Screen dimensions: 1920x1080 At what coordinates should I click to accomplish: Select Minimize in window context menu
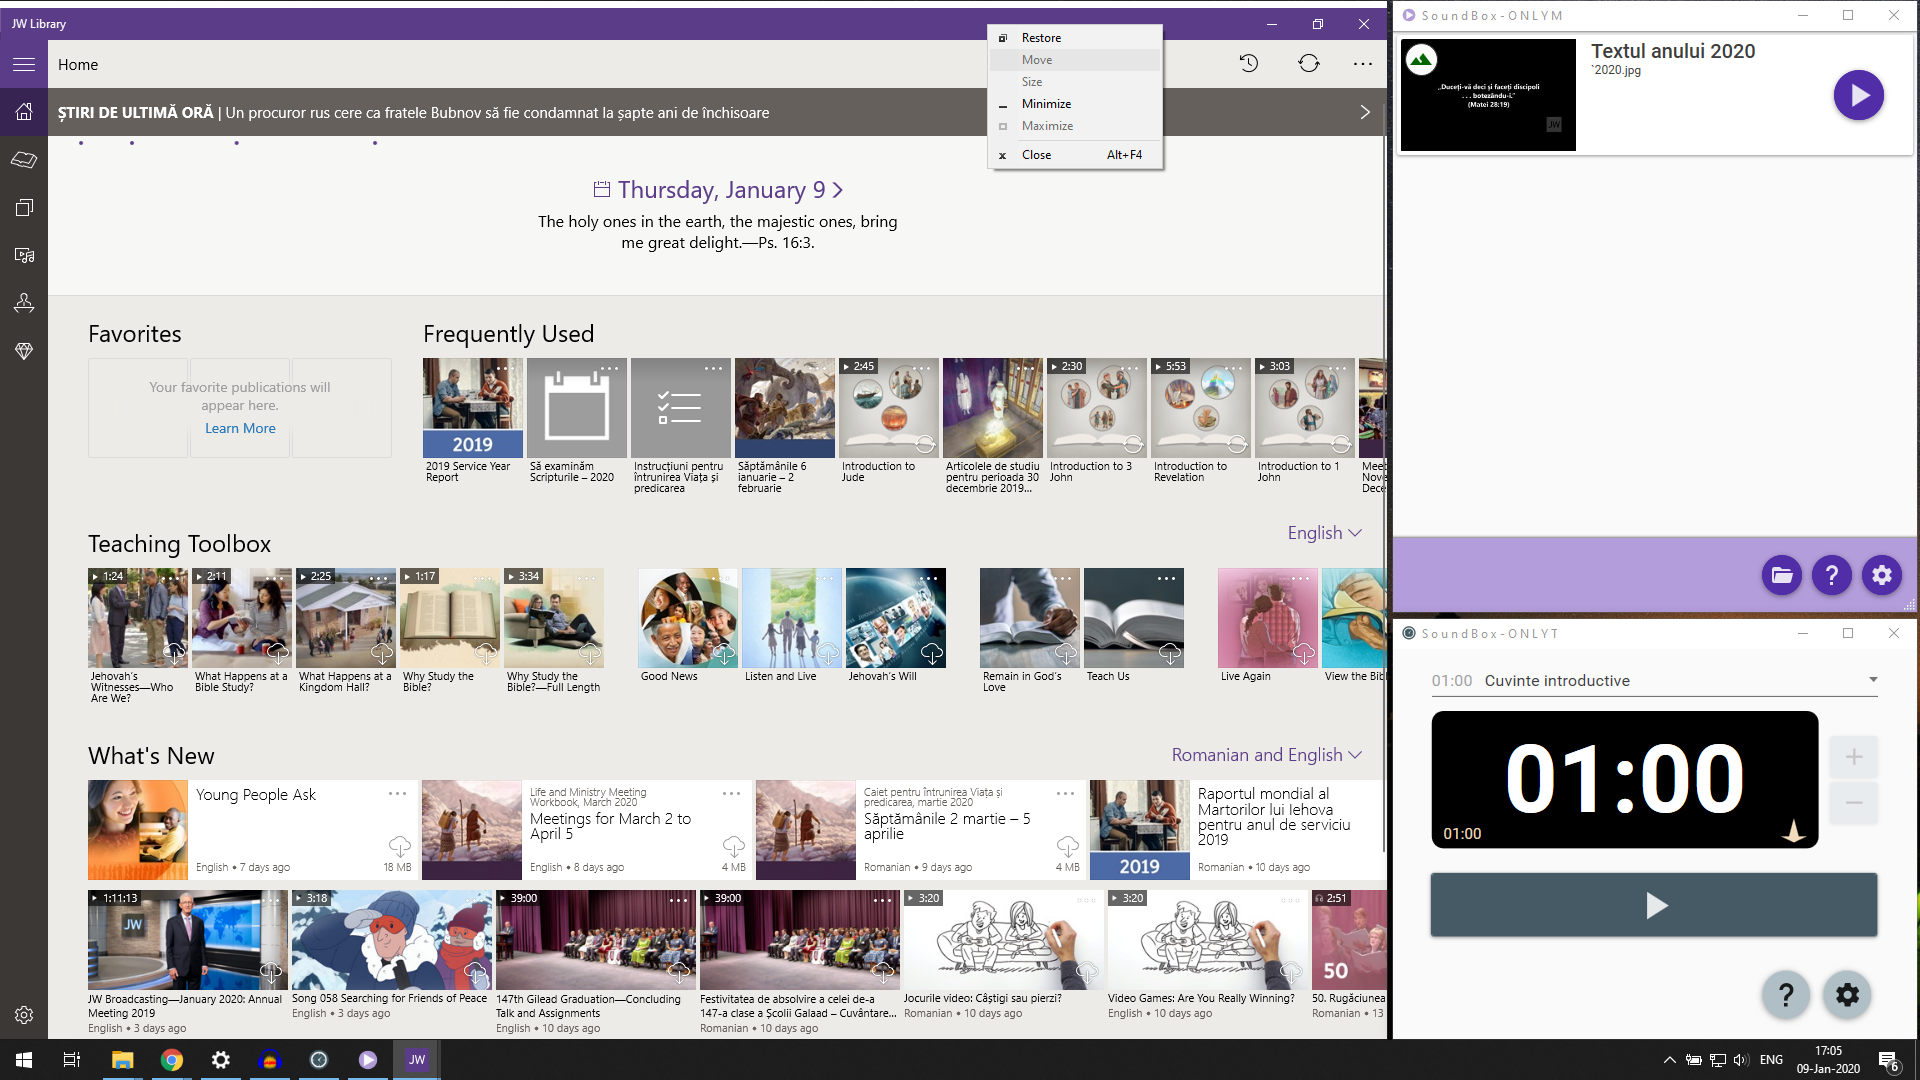coord(1046,104)
